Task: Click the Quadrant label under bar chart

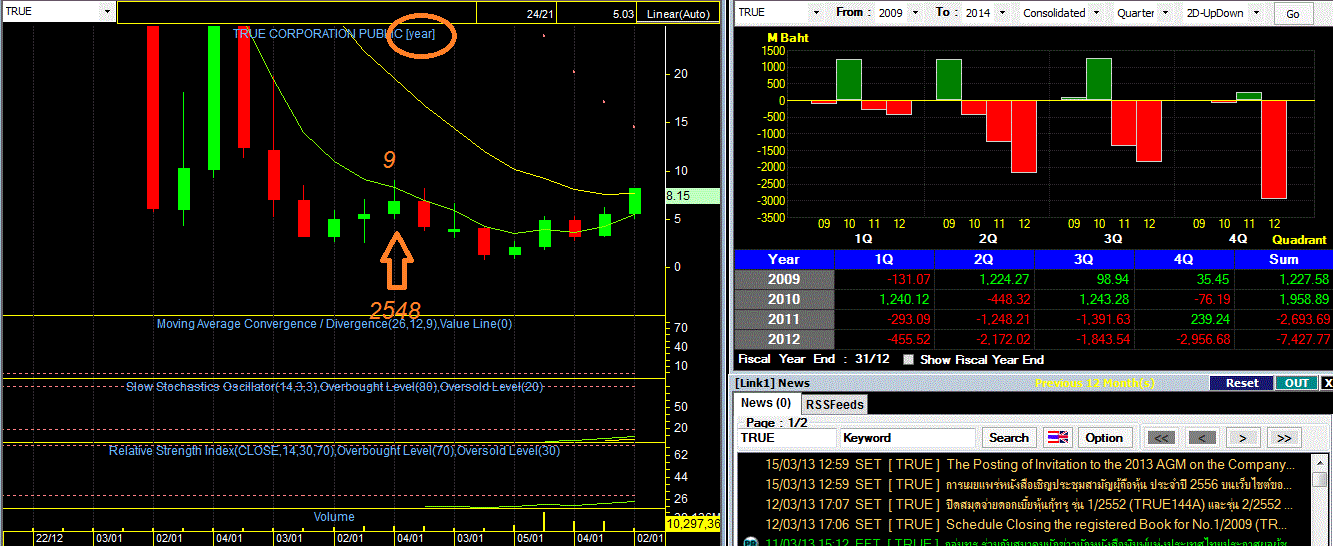Action: [1299, 240]
